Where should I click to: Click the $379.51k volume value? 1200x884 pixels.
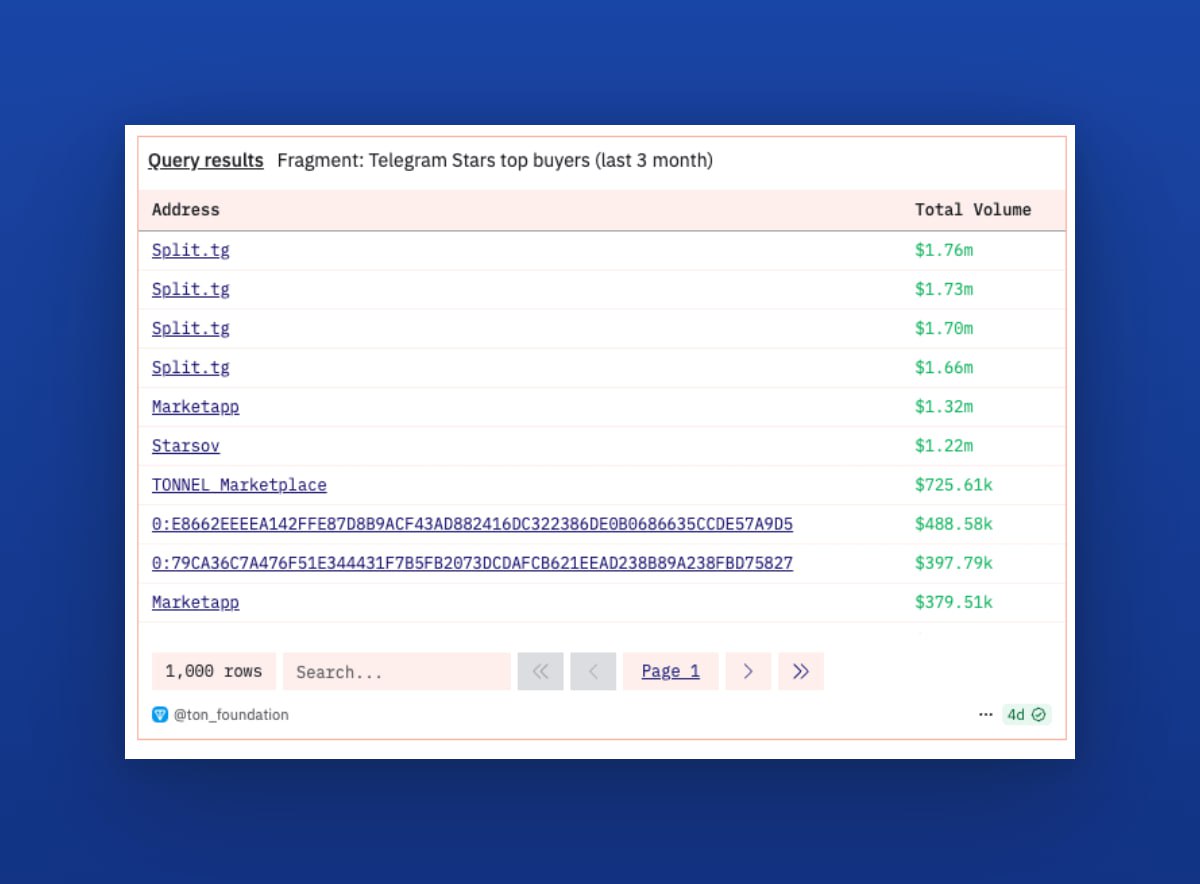954,602
